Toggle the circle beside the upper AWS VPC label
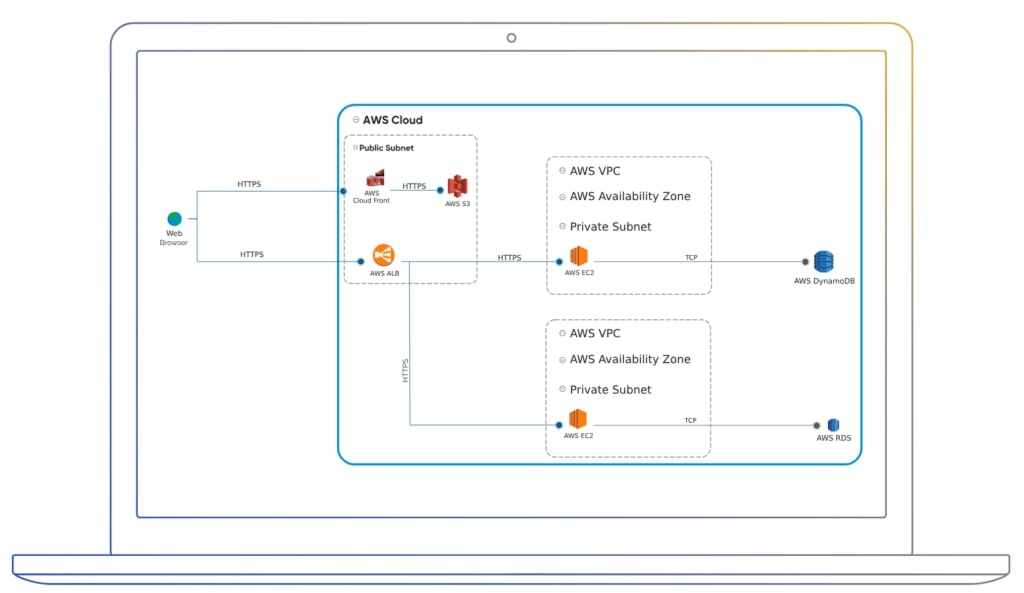 pos(560,171)
